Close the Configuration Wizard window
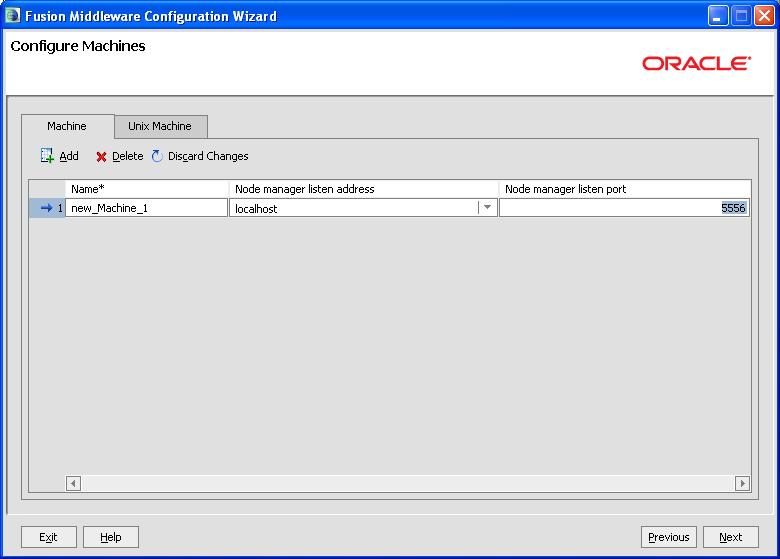 click(764, 16)
